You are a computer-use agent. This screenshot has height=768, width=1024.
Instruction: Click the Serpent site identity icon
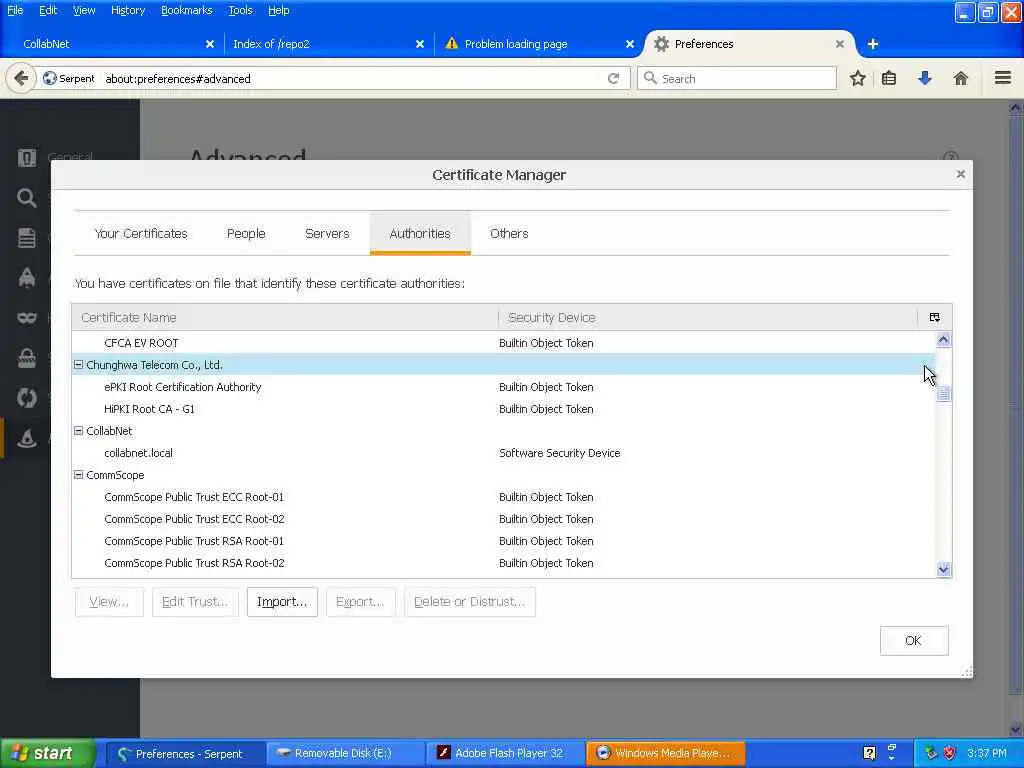click(50, 78)
